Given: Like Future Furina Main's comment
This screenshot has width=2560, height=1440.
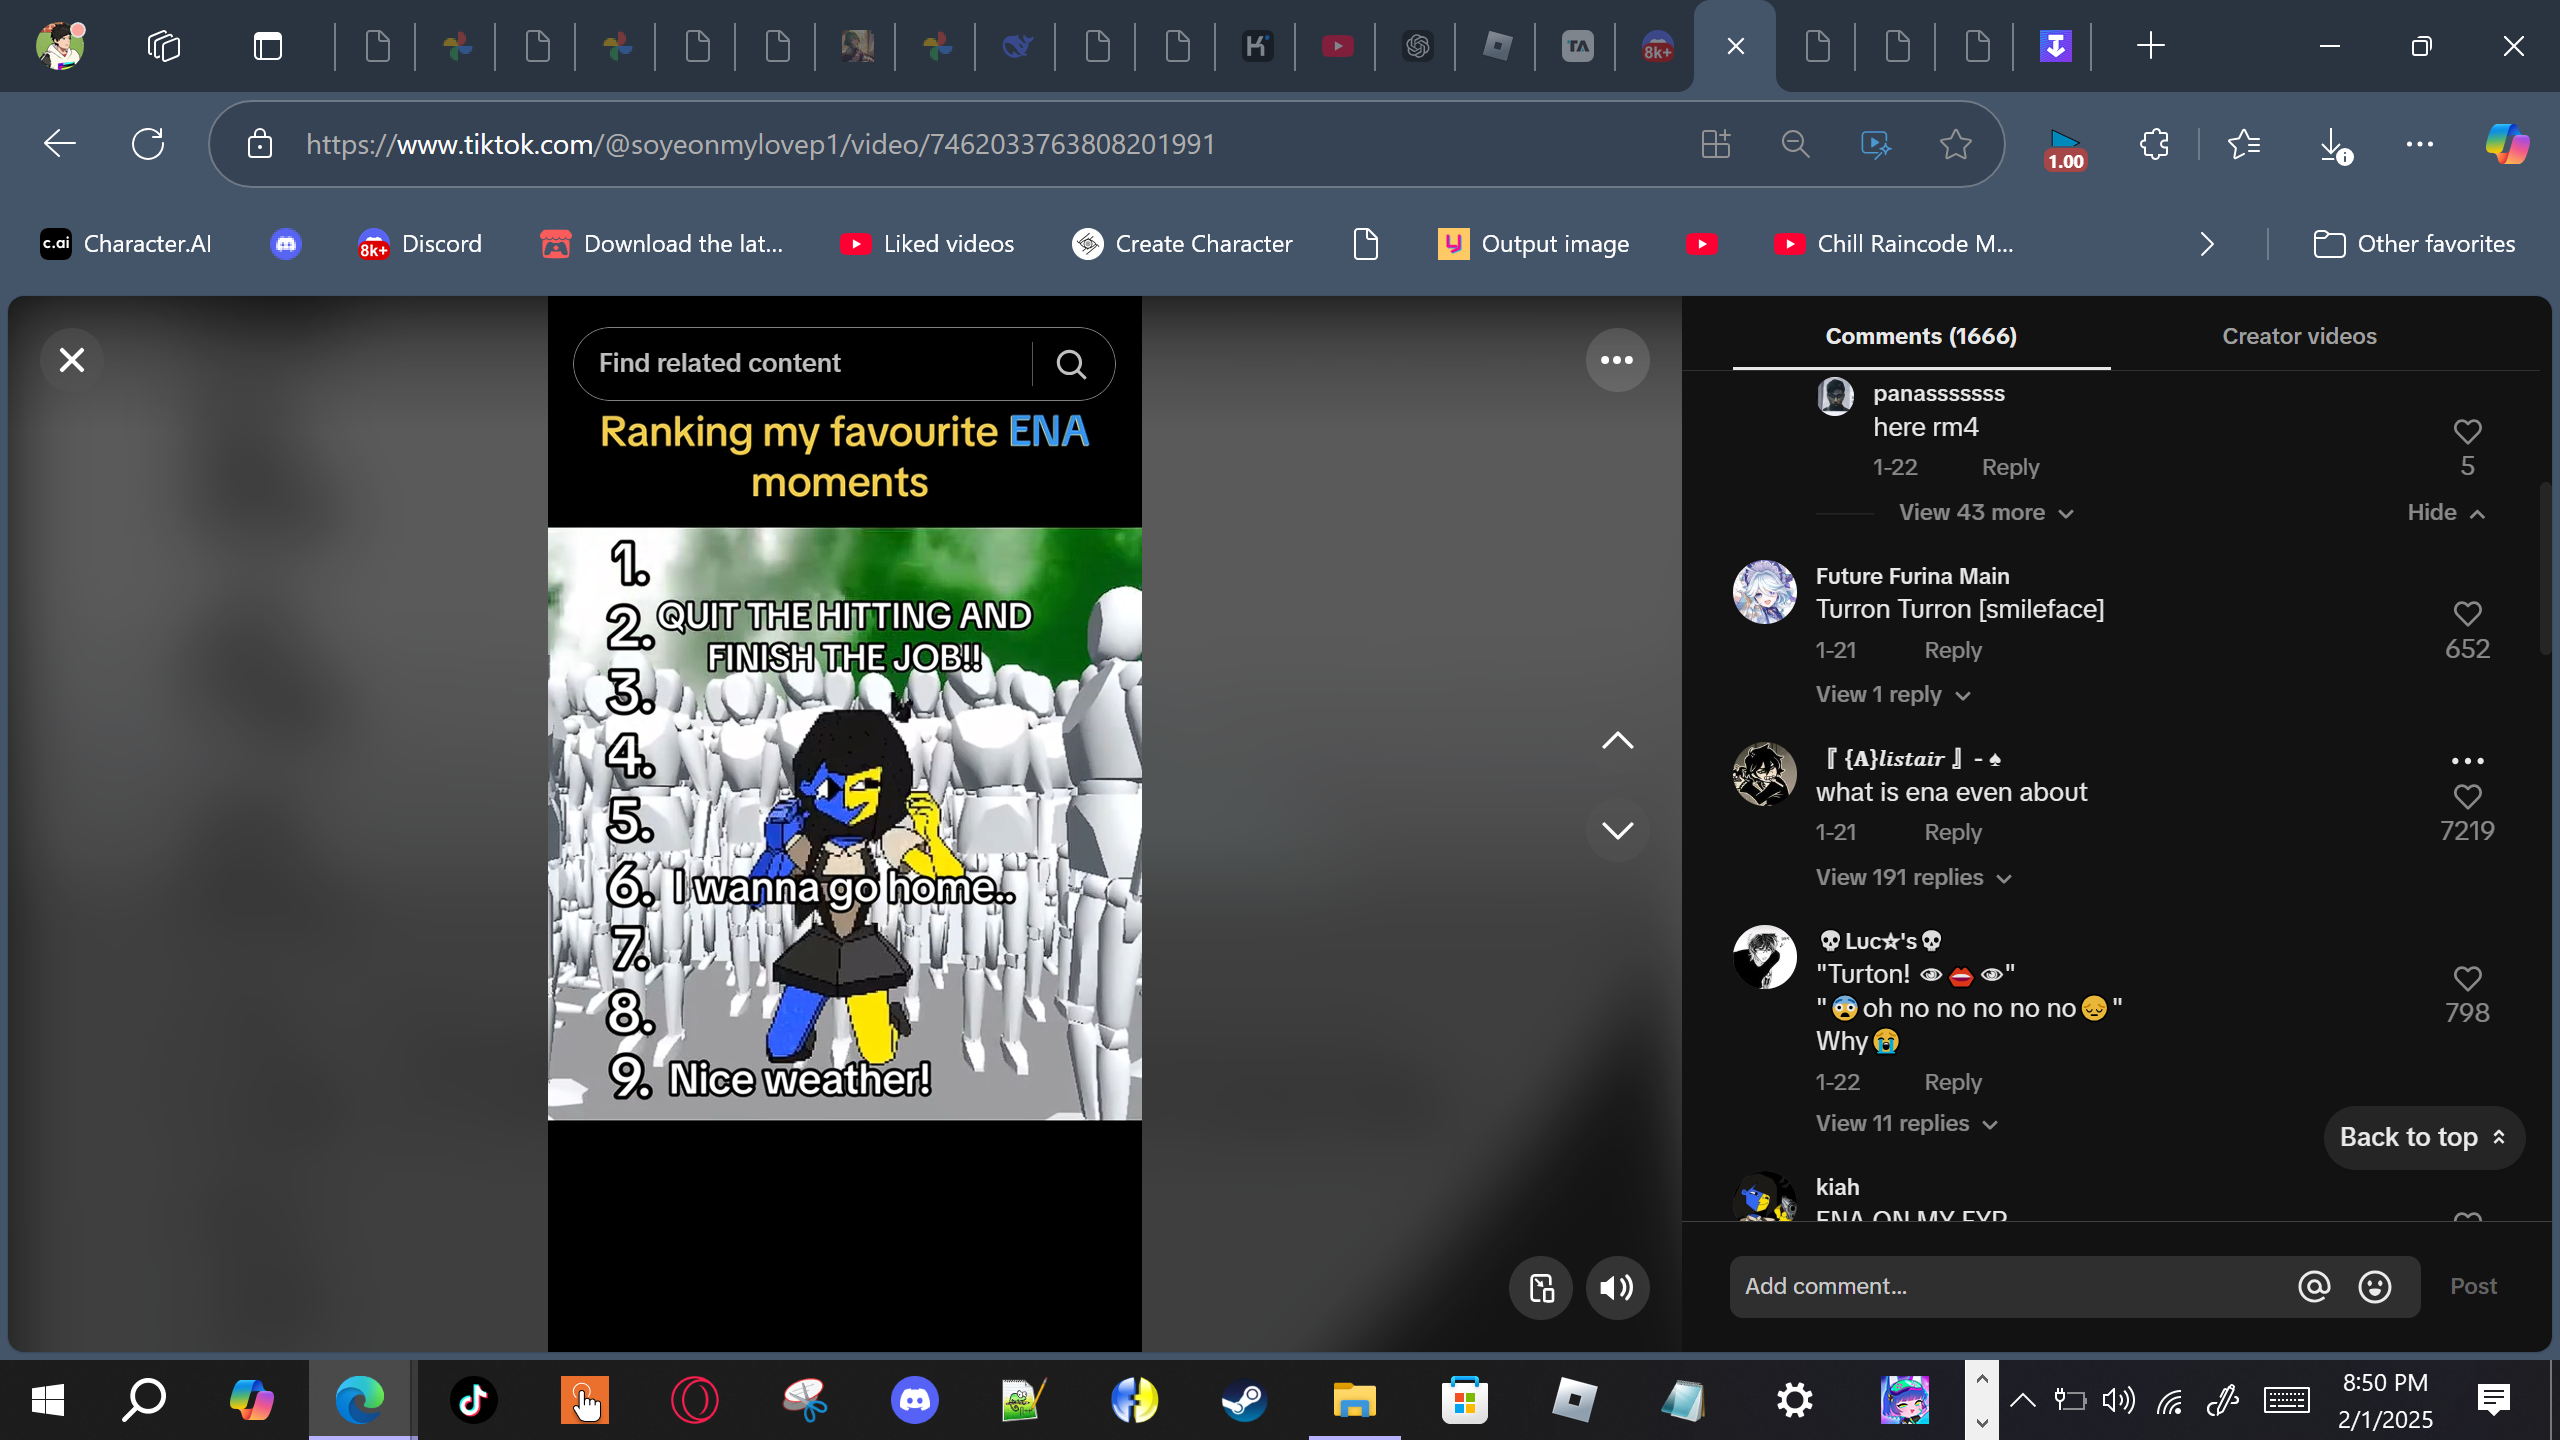Looking at the screenshot, I should click(x=2467, y=614).
